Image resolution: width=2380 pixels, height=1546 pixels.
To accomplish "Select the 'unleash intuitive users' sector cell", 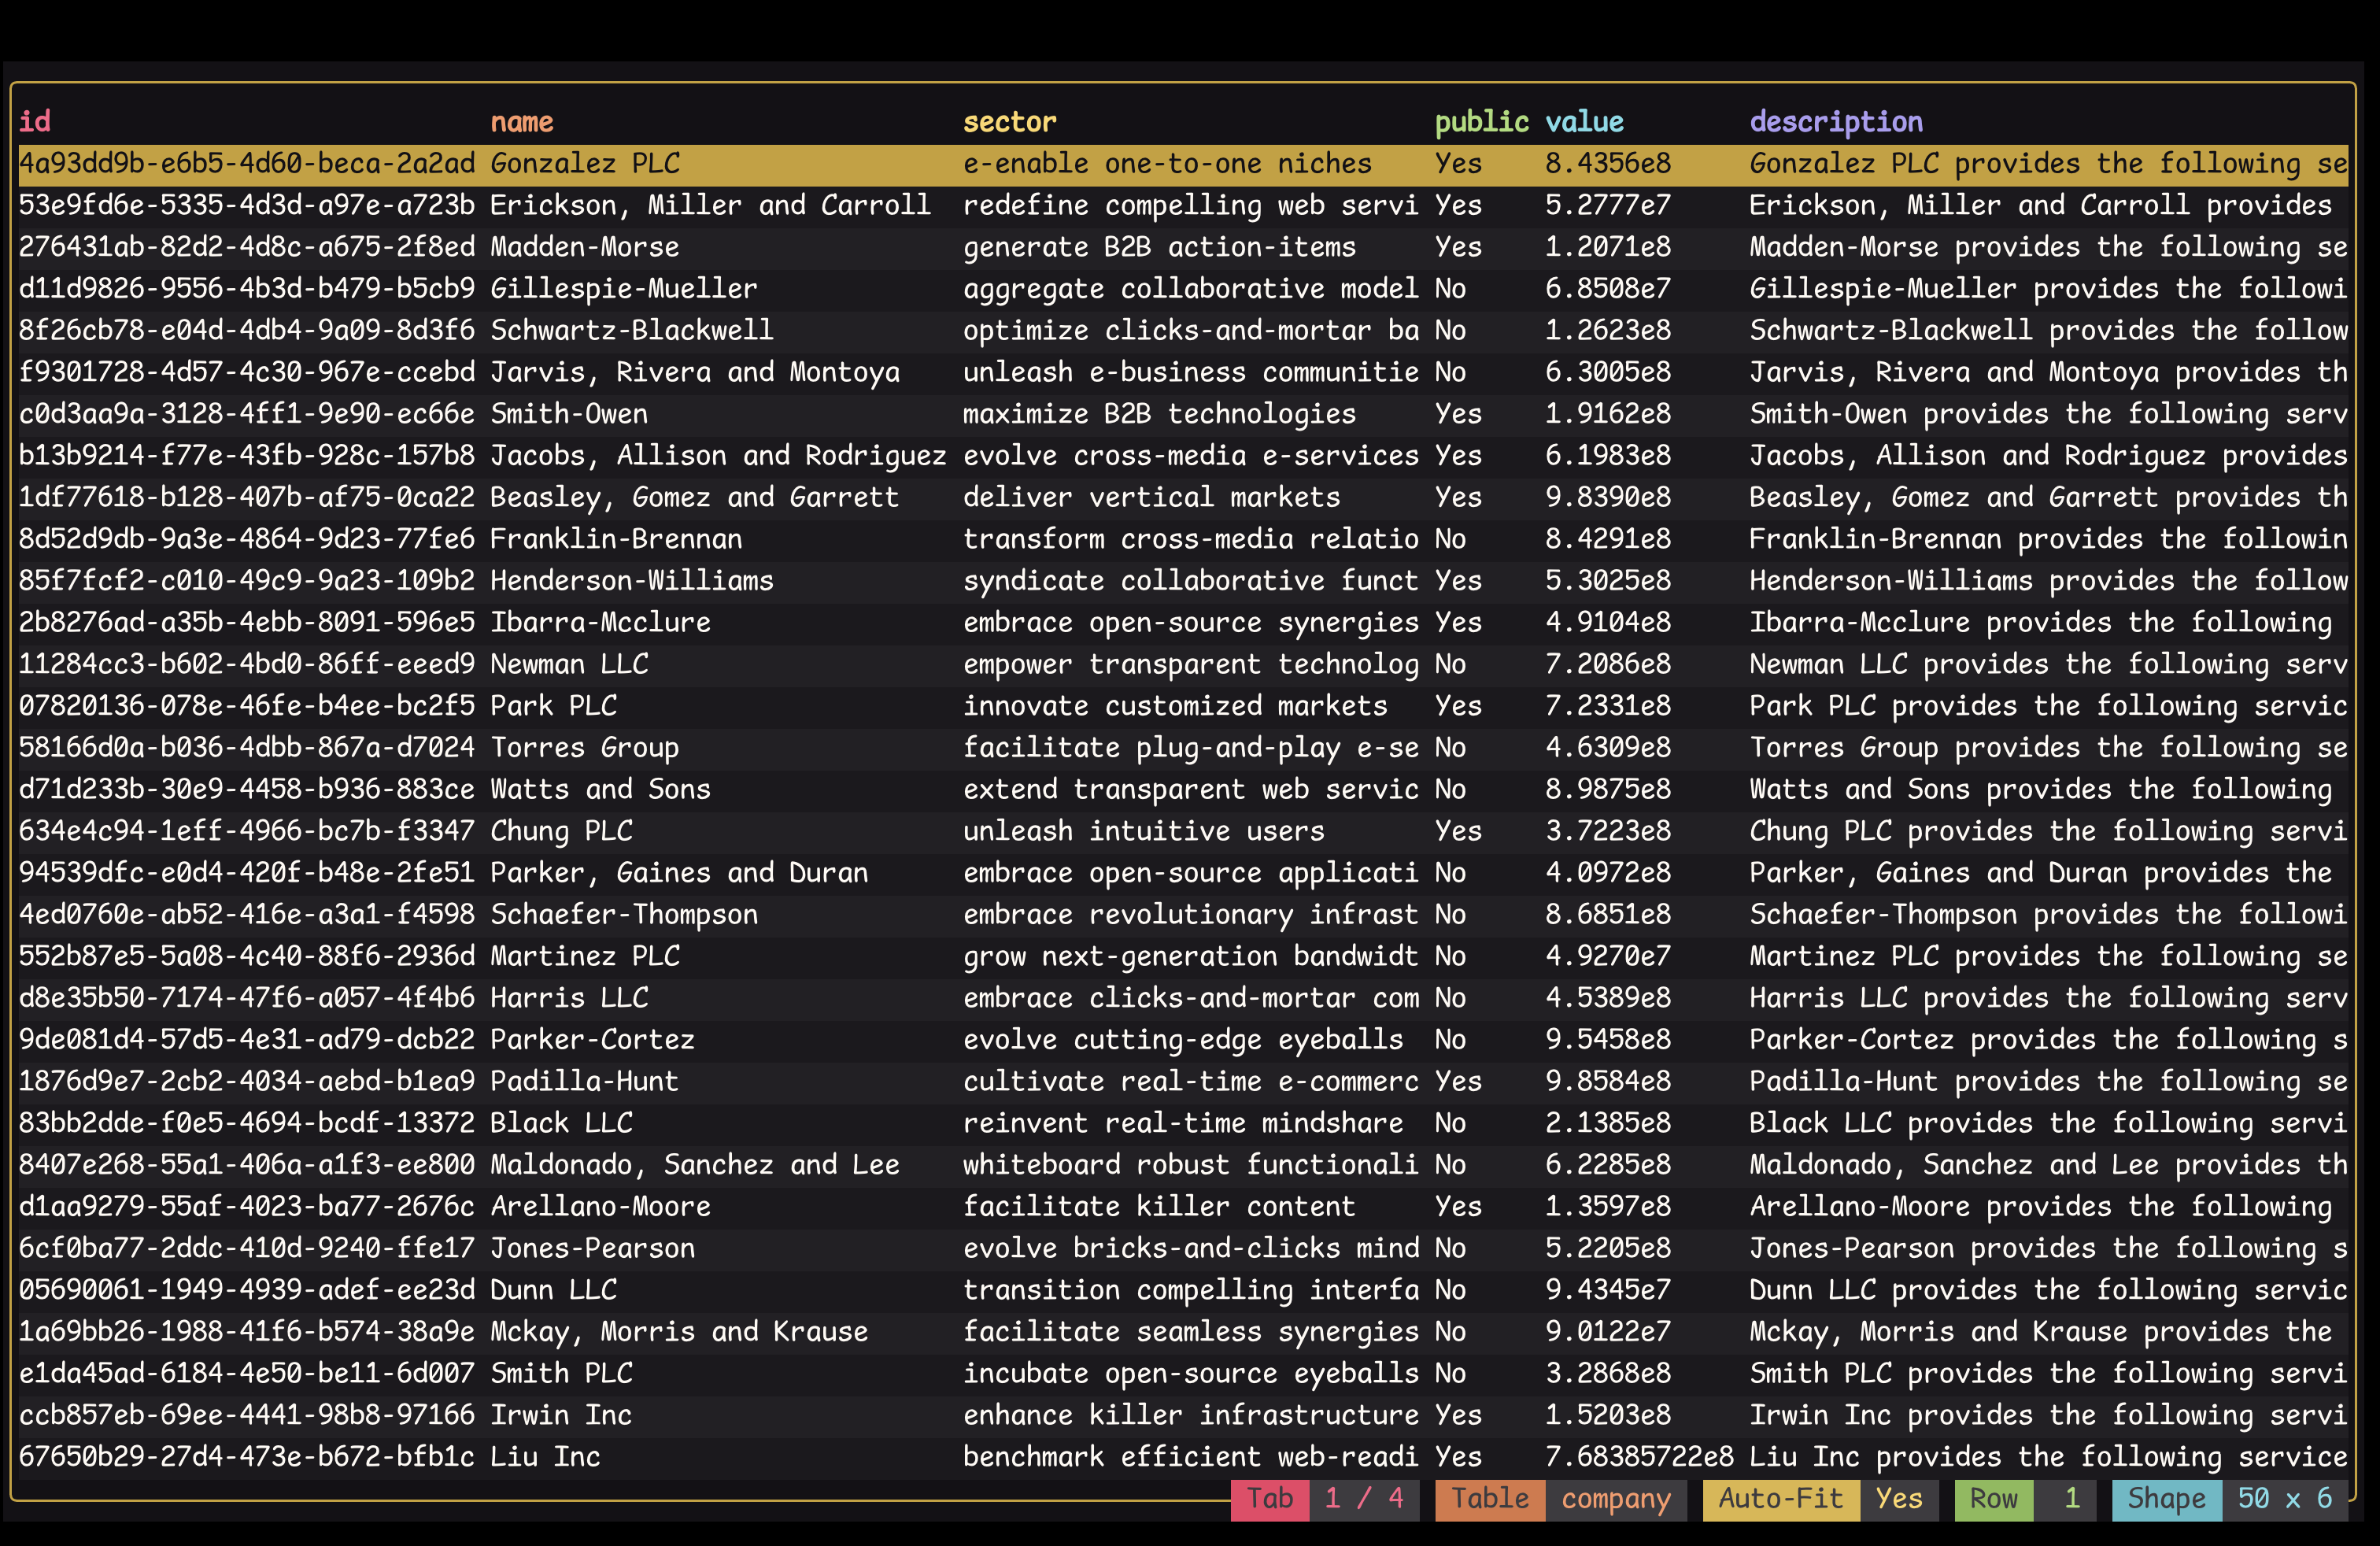I will point(1143,831).
